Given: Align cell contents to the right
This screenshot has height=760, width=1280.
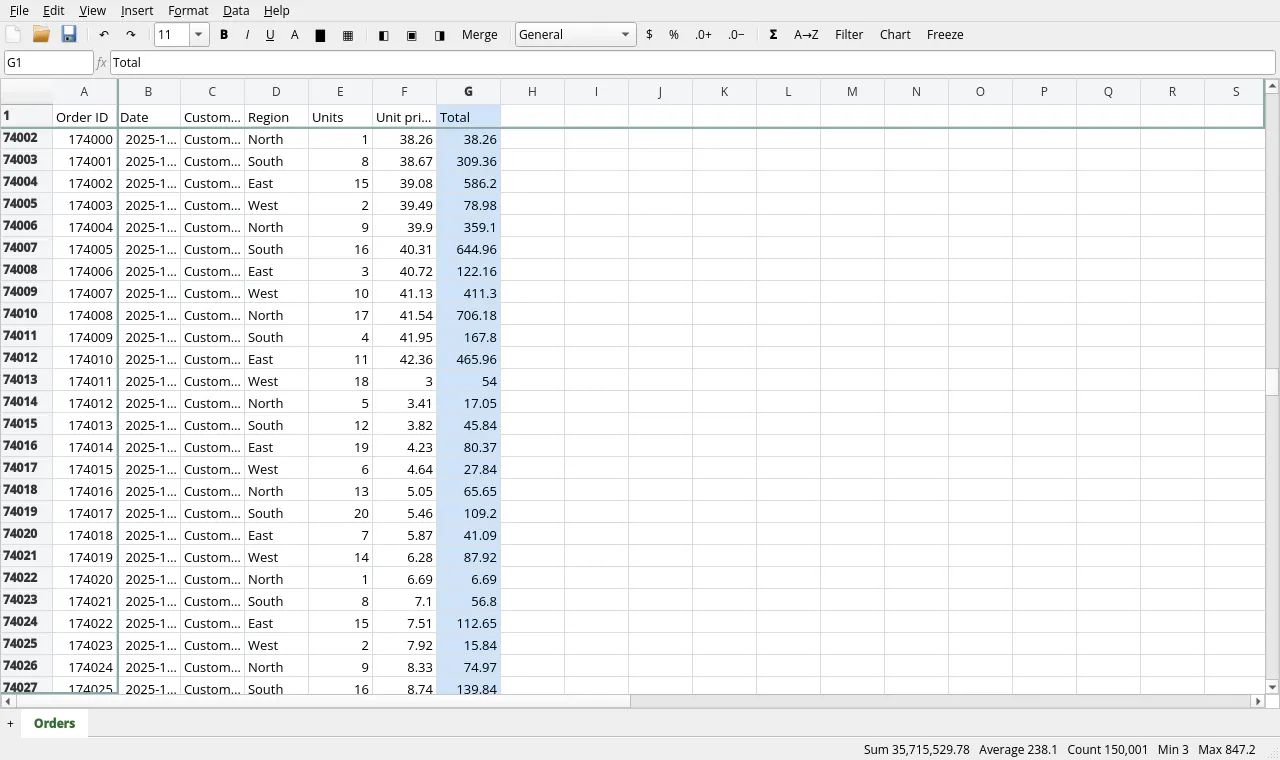Looking at the screenshot, I should coord(439,35).
